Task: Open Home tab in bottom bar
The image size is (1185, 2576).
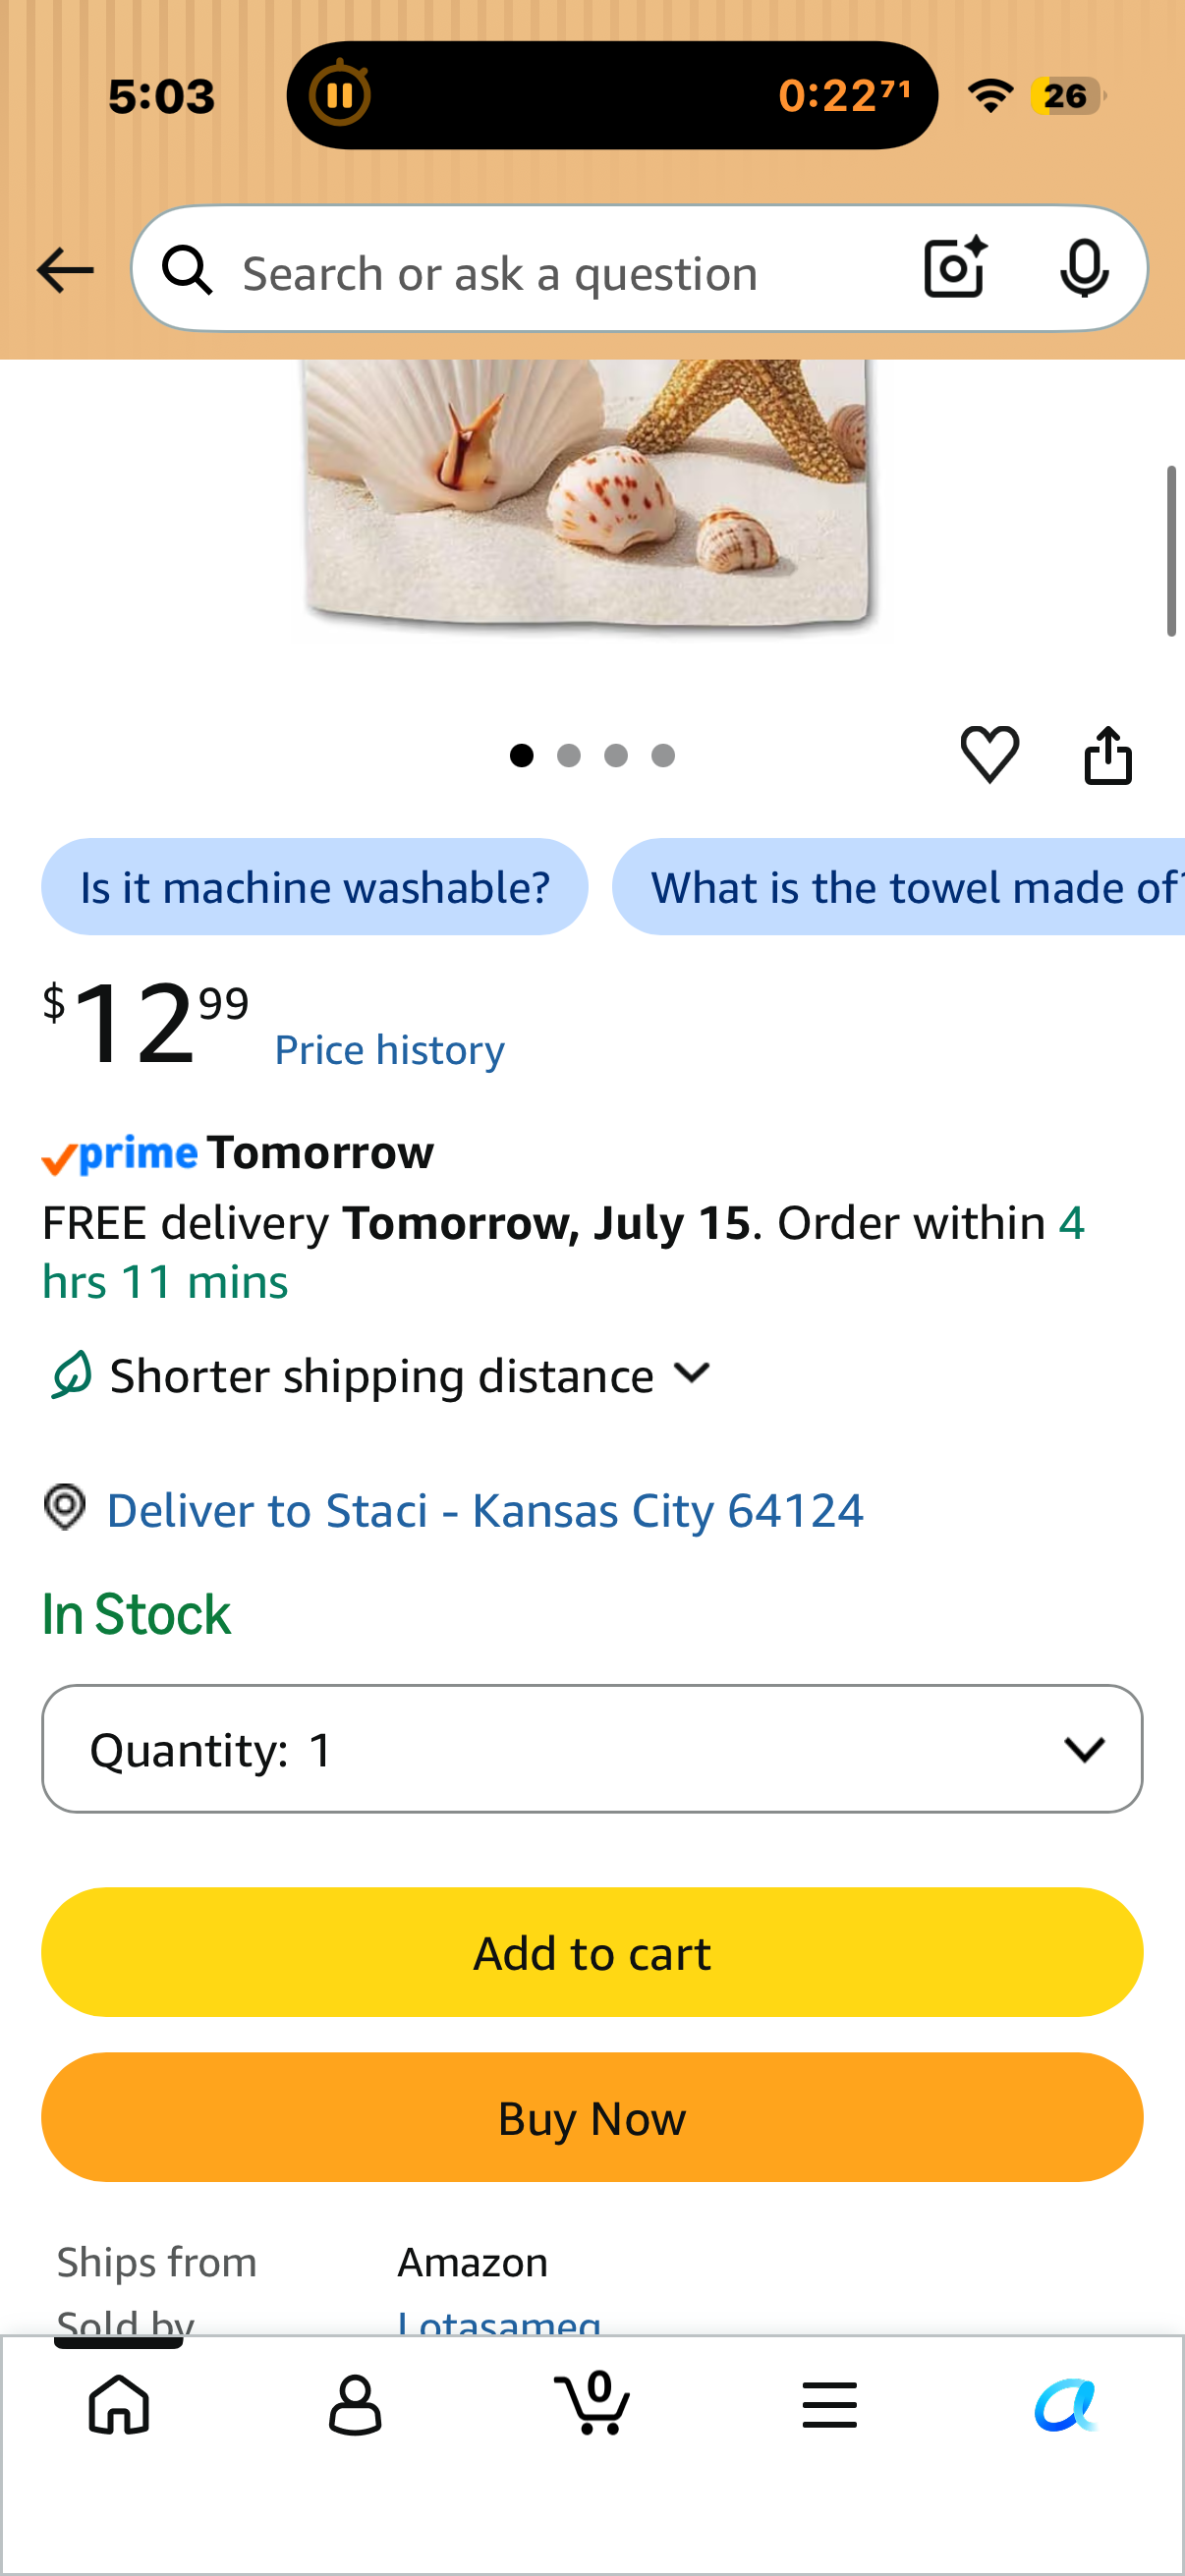Action: 119,2403
